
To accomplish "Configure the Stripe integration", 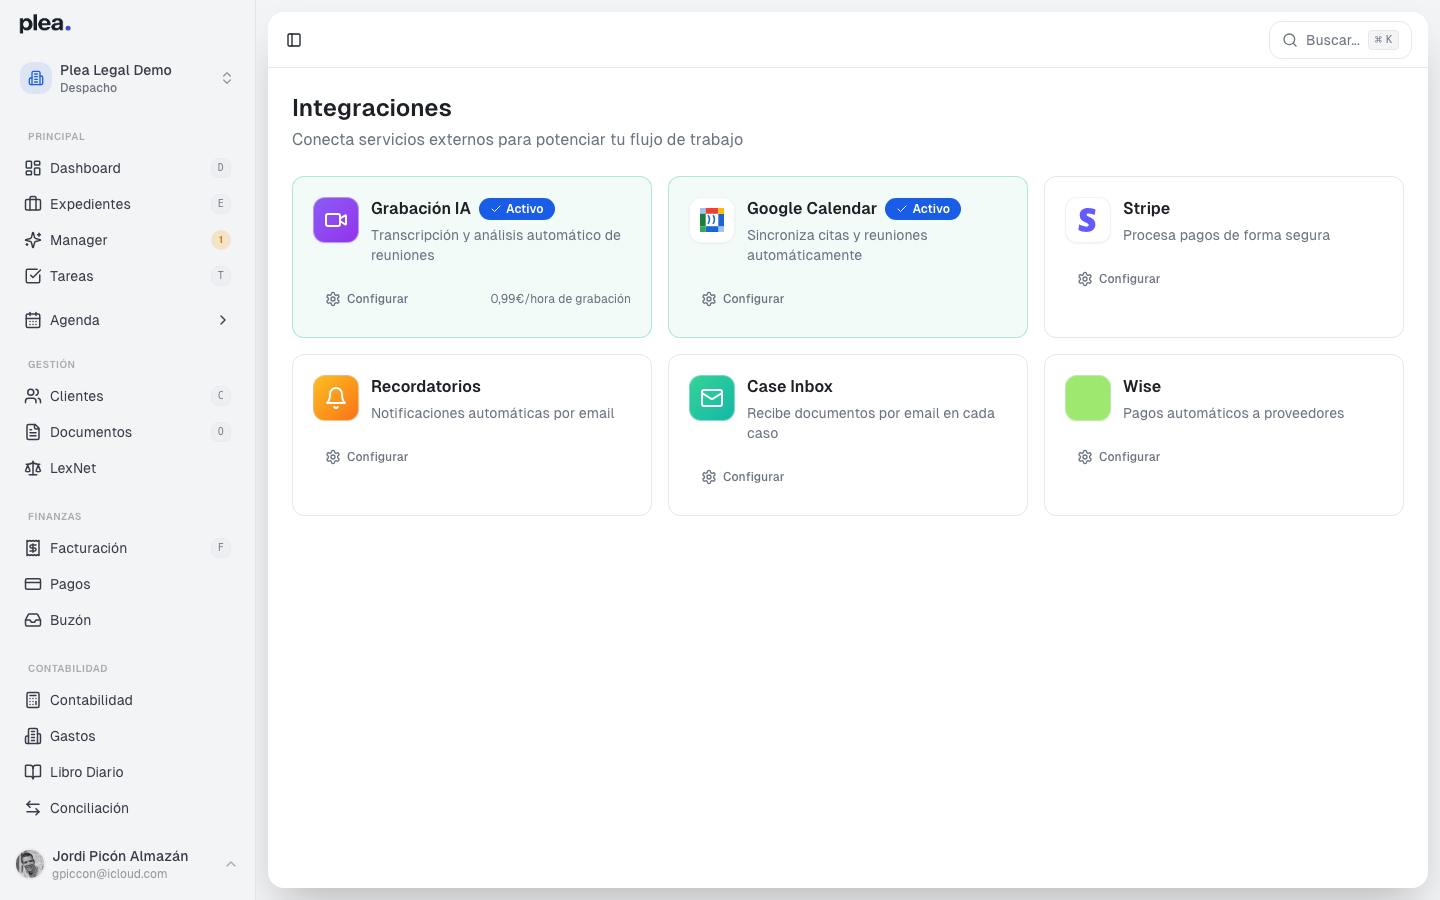I will click(x=1118, y=278).
